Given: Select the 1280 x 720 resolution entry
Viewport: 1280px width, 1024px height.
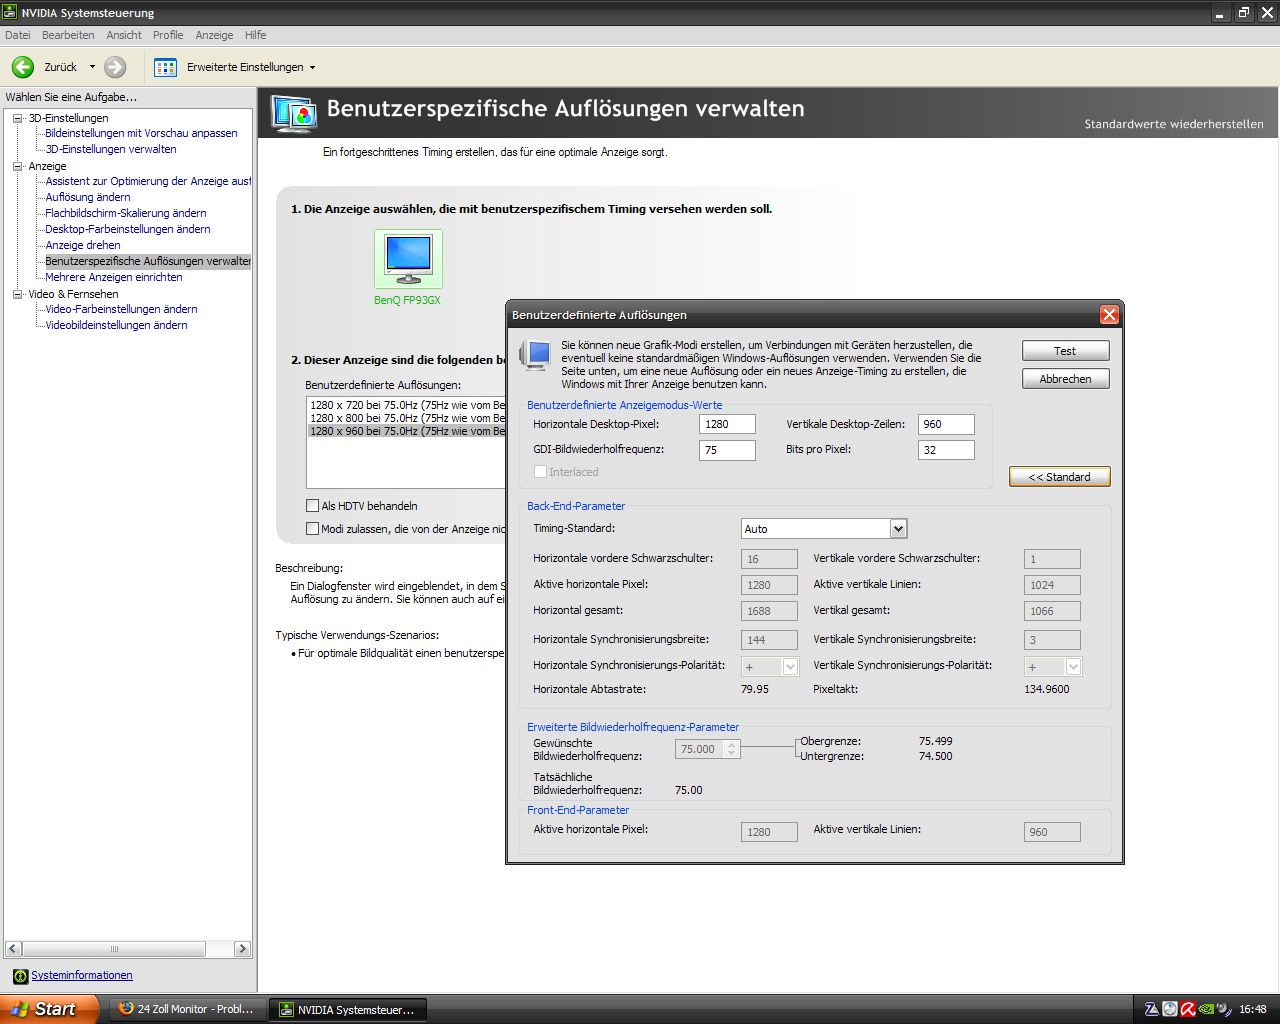Looking at the screenshot, I should (407, 405).
